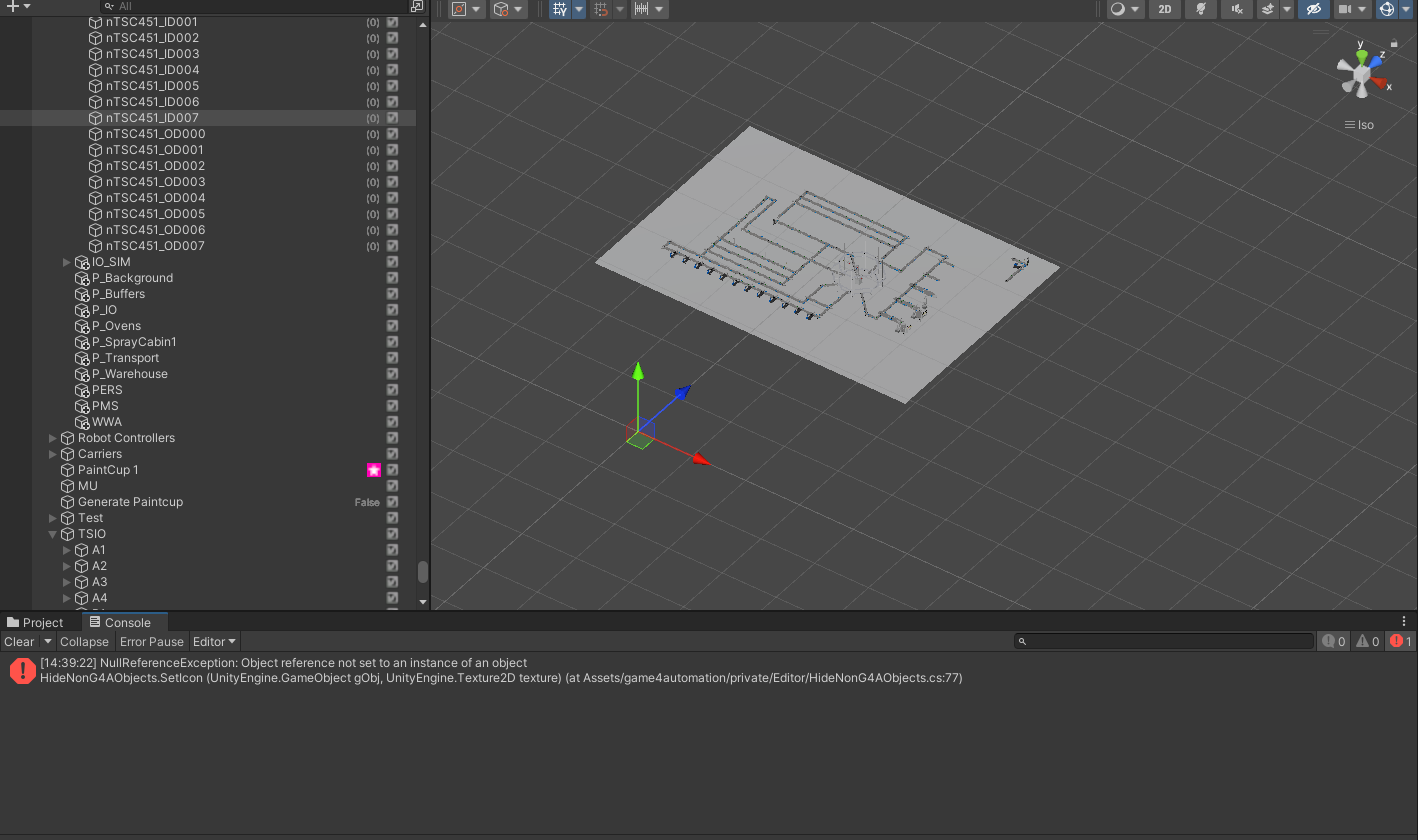Toggle console error filter count

coord(1400,641)
